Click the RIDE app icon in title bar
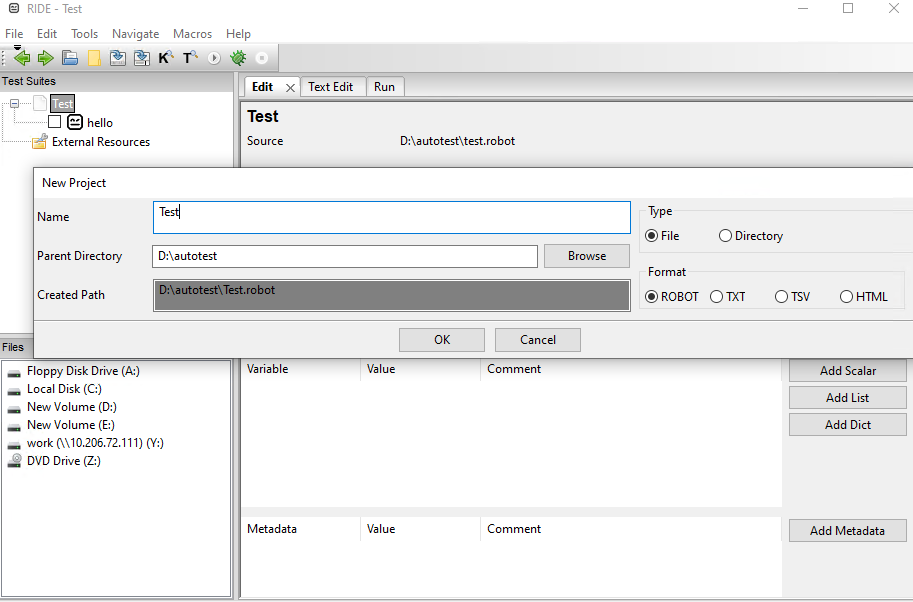Screen dimensions: 913x602 tap(14, 8)
